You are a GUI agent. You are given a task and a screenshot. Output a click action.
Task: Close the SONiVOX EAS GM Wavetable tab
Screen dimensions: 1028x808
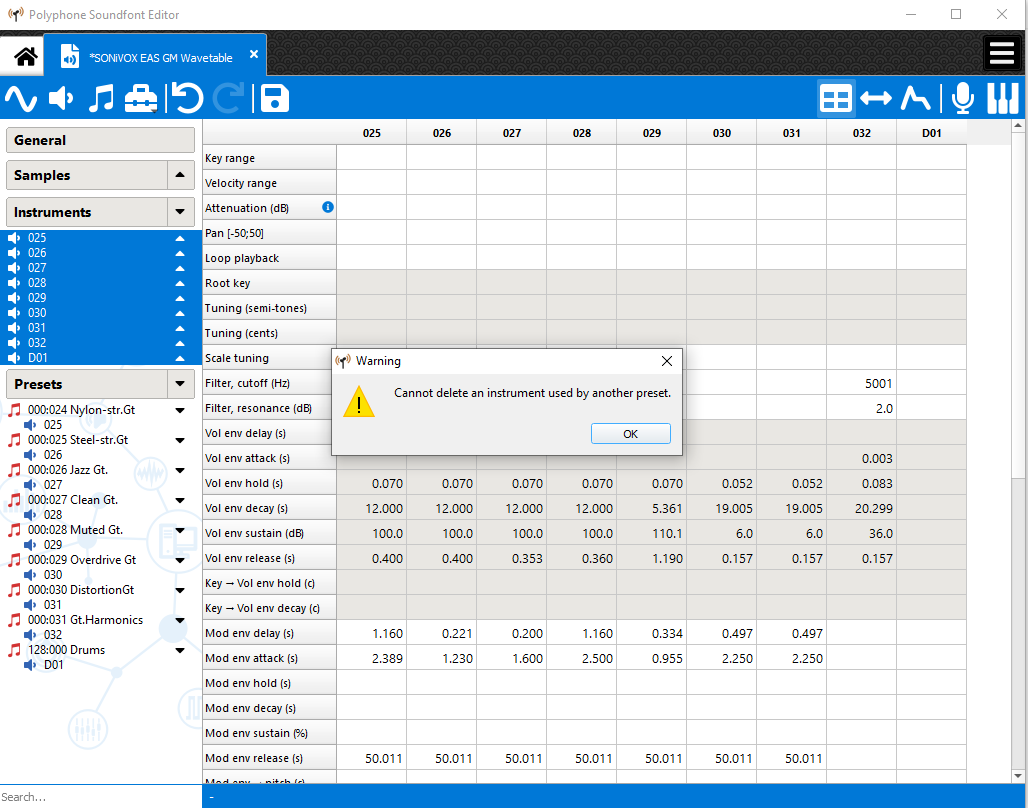coord(254,55)
